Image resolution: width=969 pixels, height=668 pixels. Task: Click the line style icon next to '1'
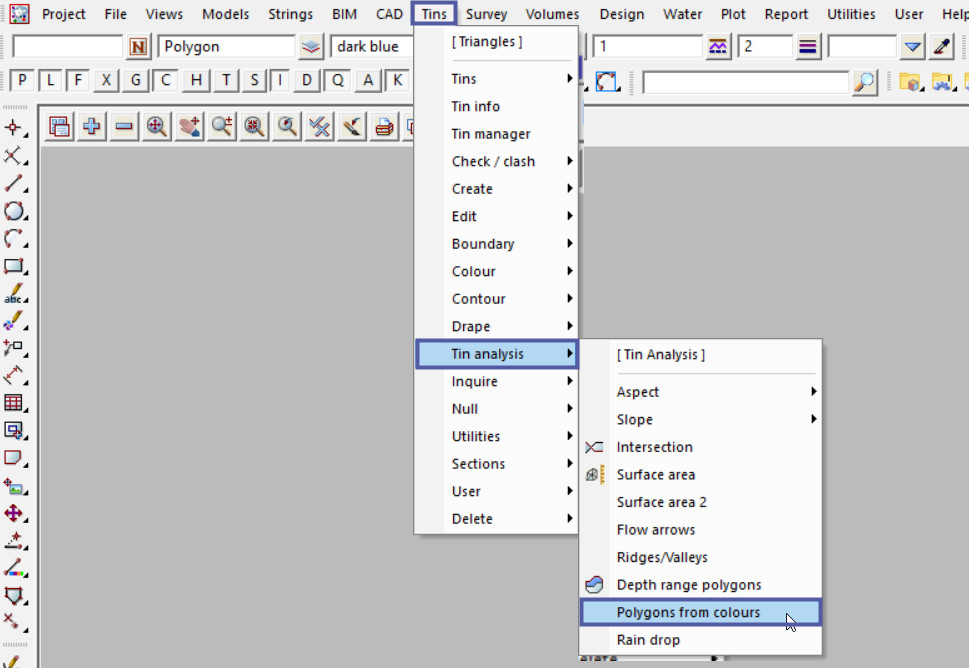click(717, 47)
